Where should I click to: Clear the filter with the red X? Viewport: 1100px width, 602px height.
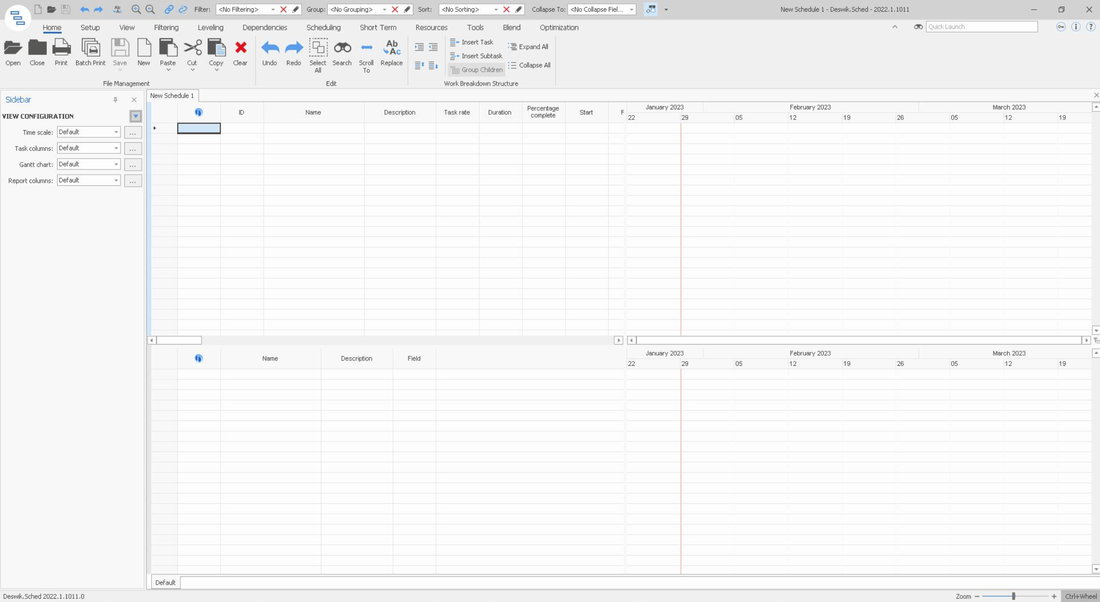tap(283, 9)
